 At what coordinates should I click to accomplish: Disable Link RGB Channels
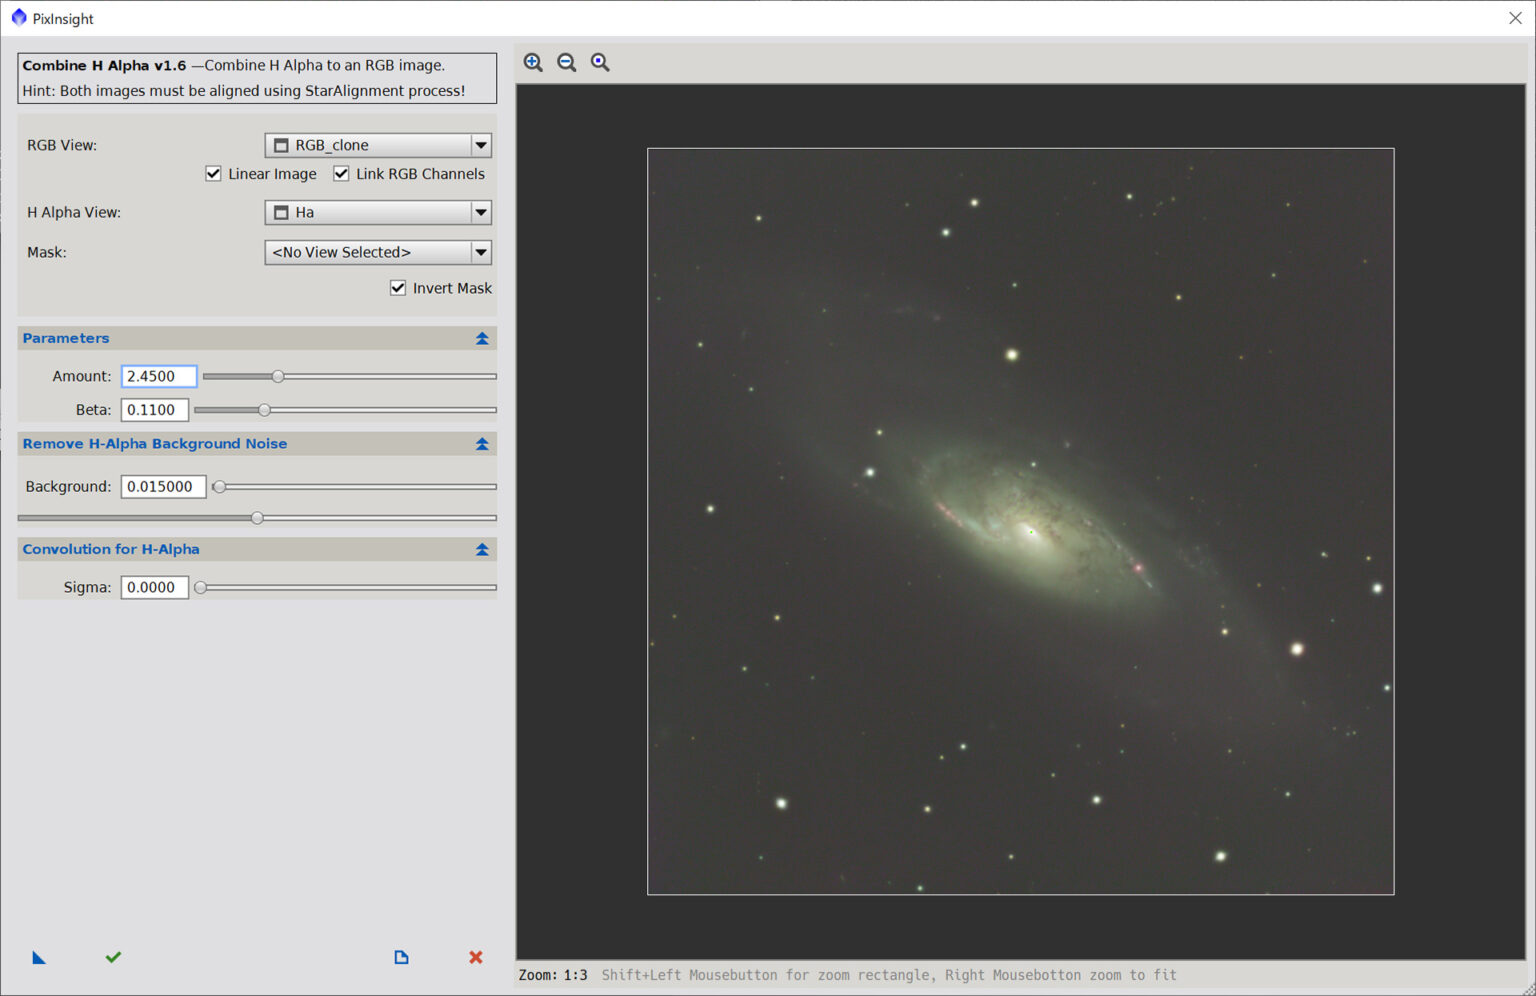[x=341, y=173]
